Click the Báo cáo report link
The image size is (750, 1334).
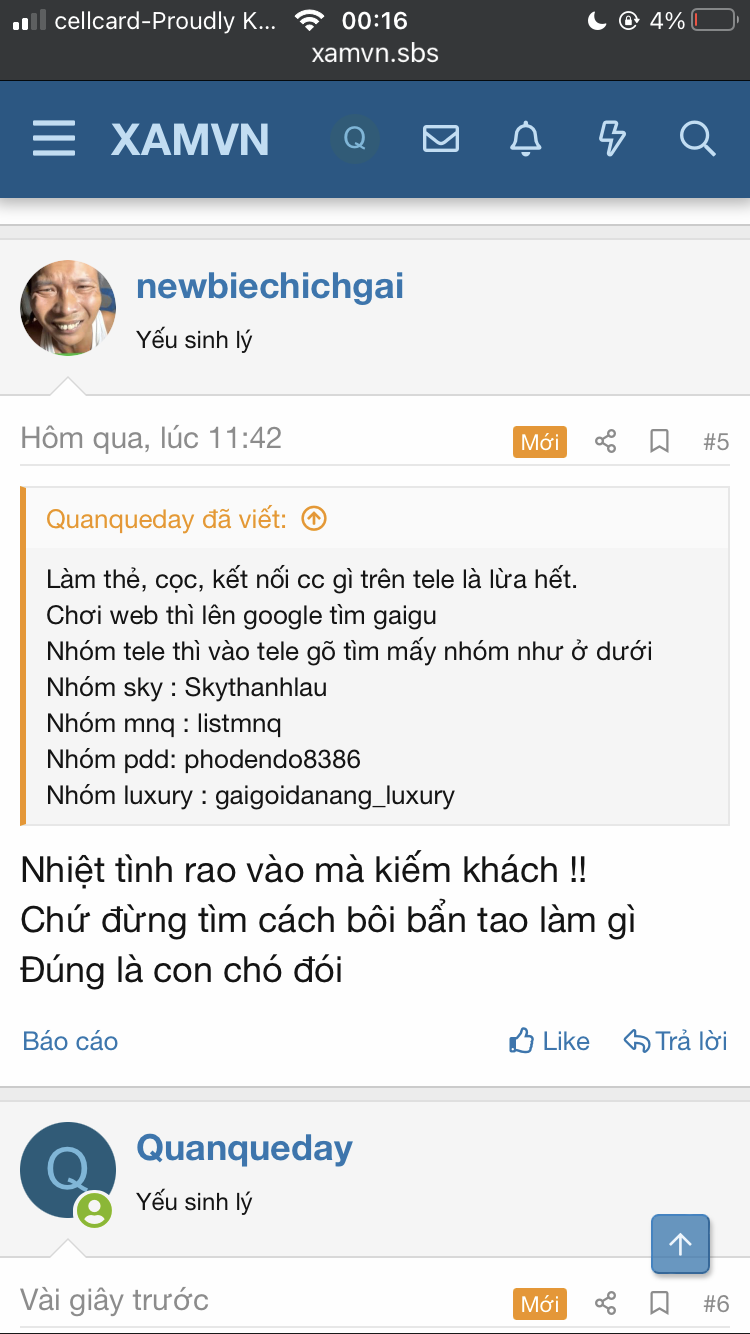[70, 1041]
